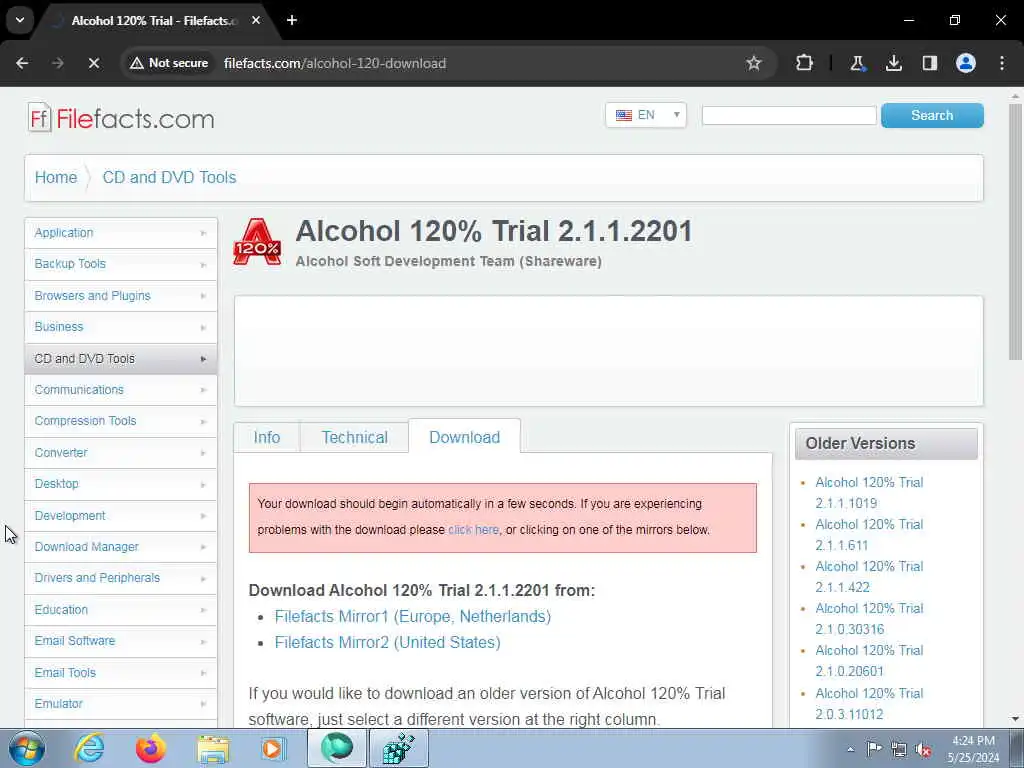This screenshot has width=1024, height=768.
Task: Open the Development category
Action: (x=121, y=516)
